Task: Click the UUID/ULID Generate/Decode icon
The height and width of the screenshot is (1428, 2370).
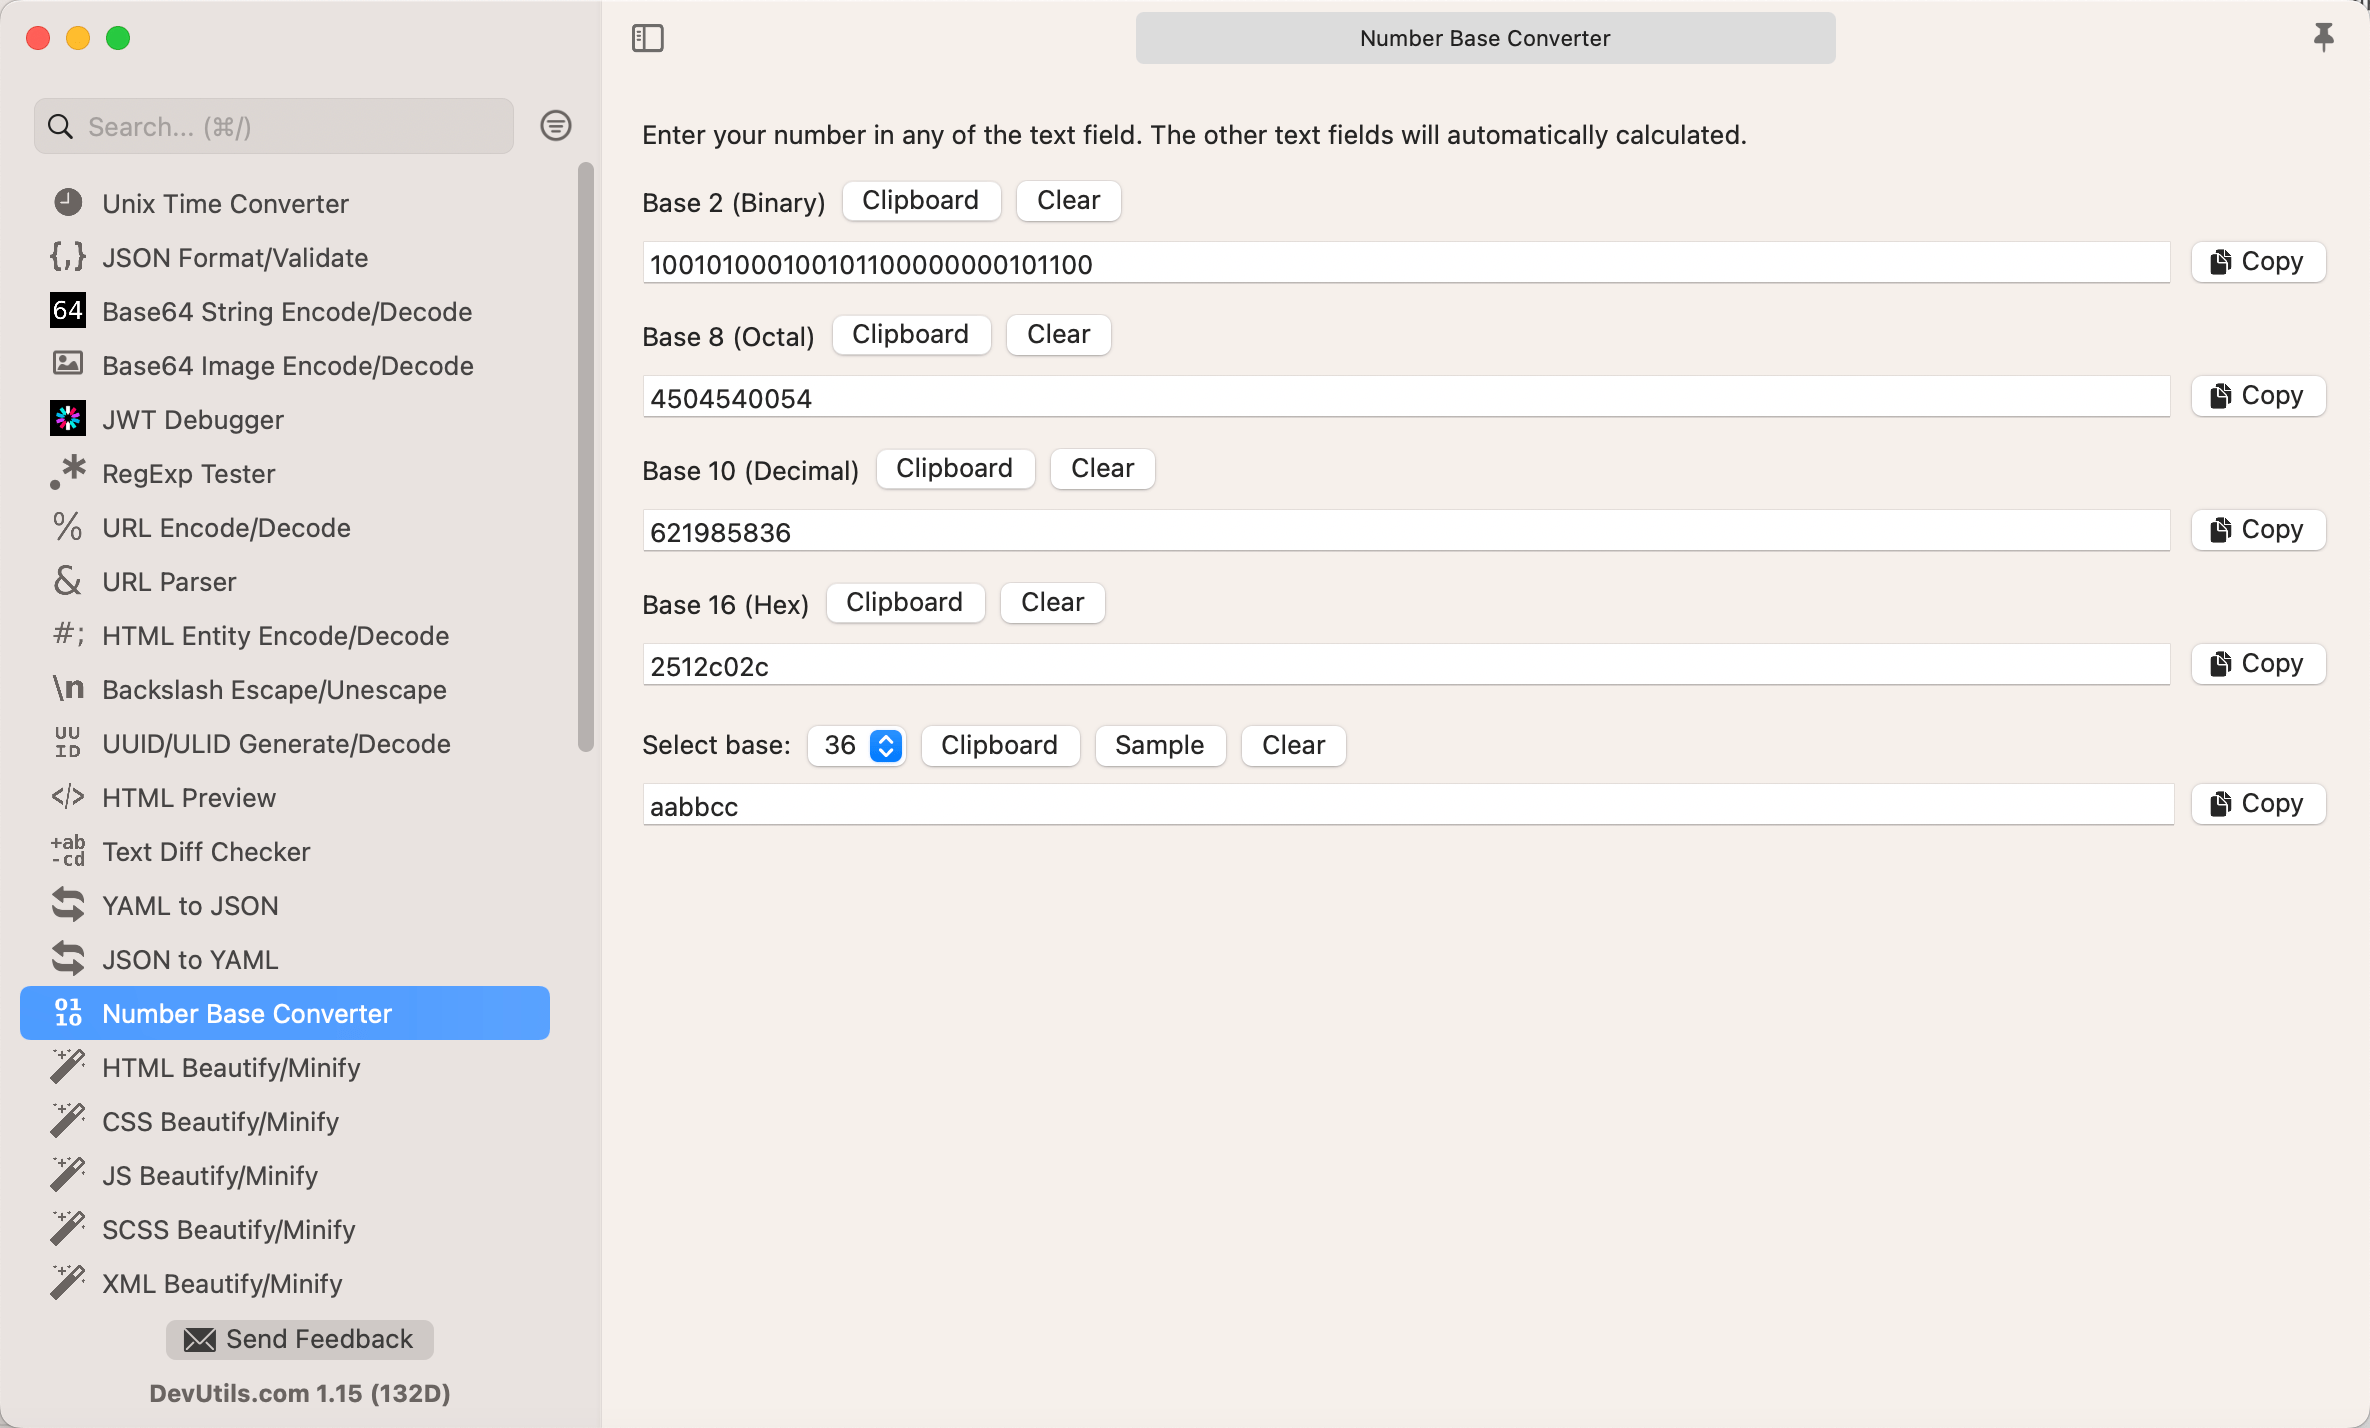Action: tap(67, 743)
